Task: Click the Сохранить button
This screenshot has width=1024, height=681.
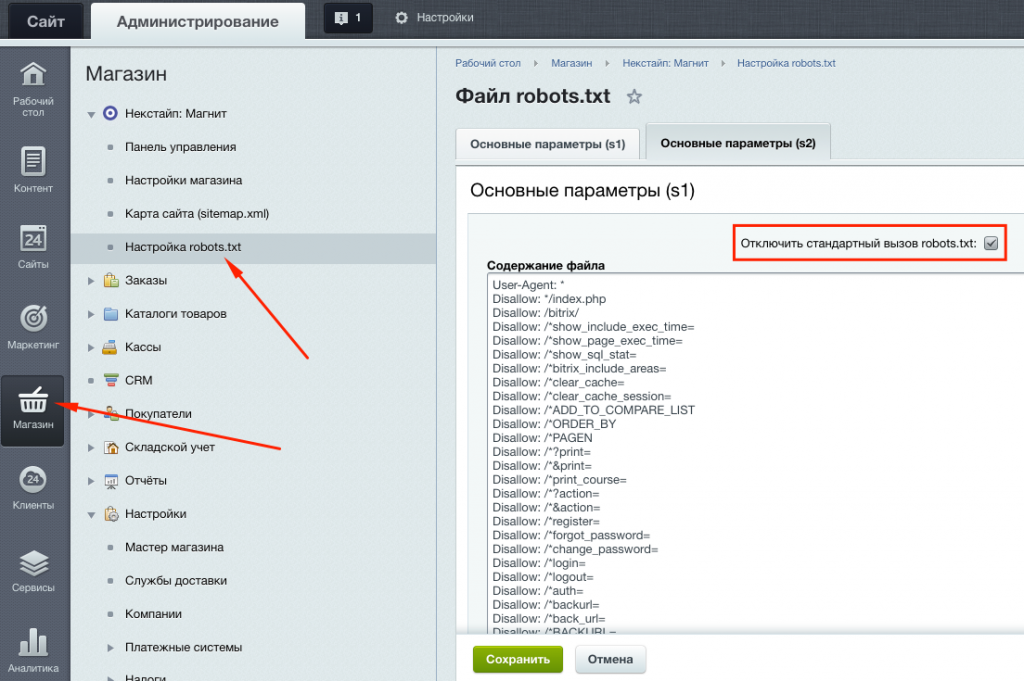Action: 517,659
